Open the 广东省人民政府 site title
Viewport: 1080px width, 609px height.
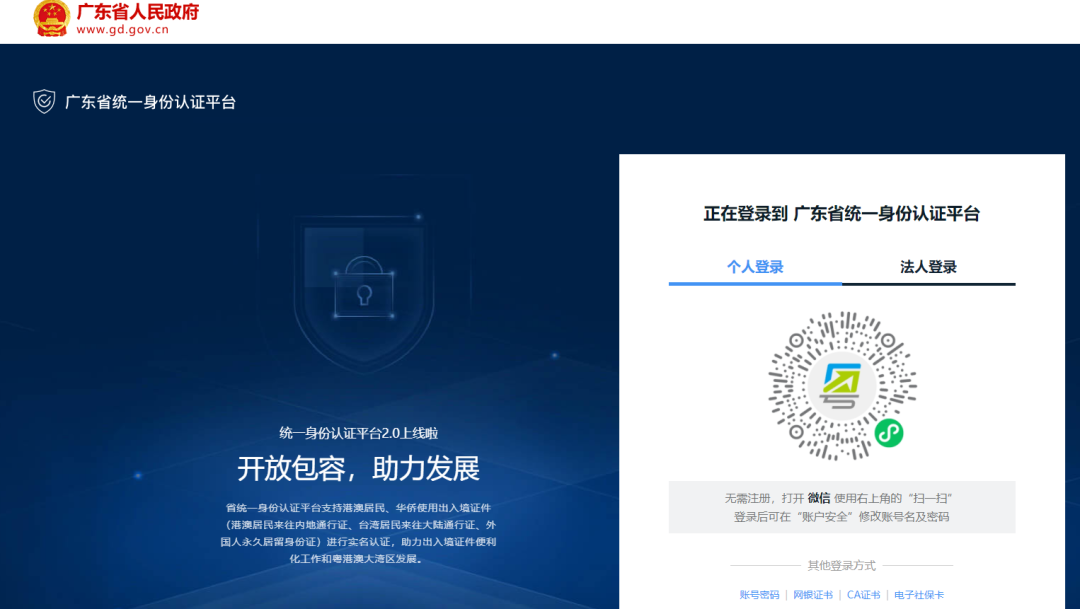[x=138, y=12]
